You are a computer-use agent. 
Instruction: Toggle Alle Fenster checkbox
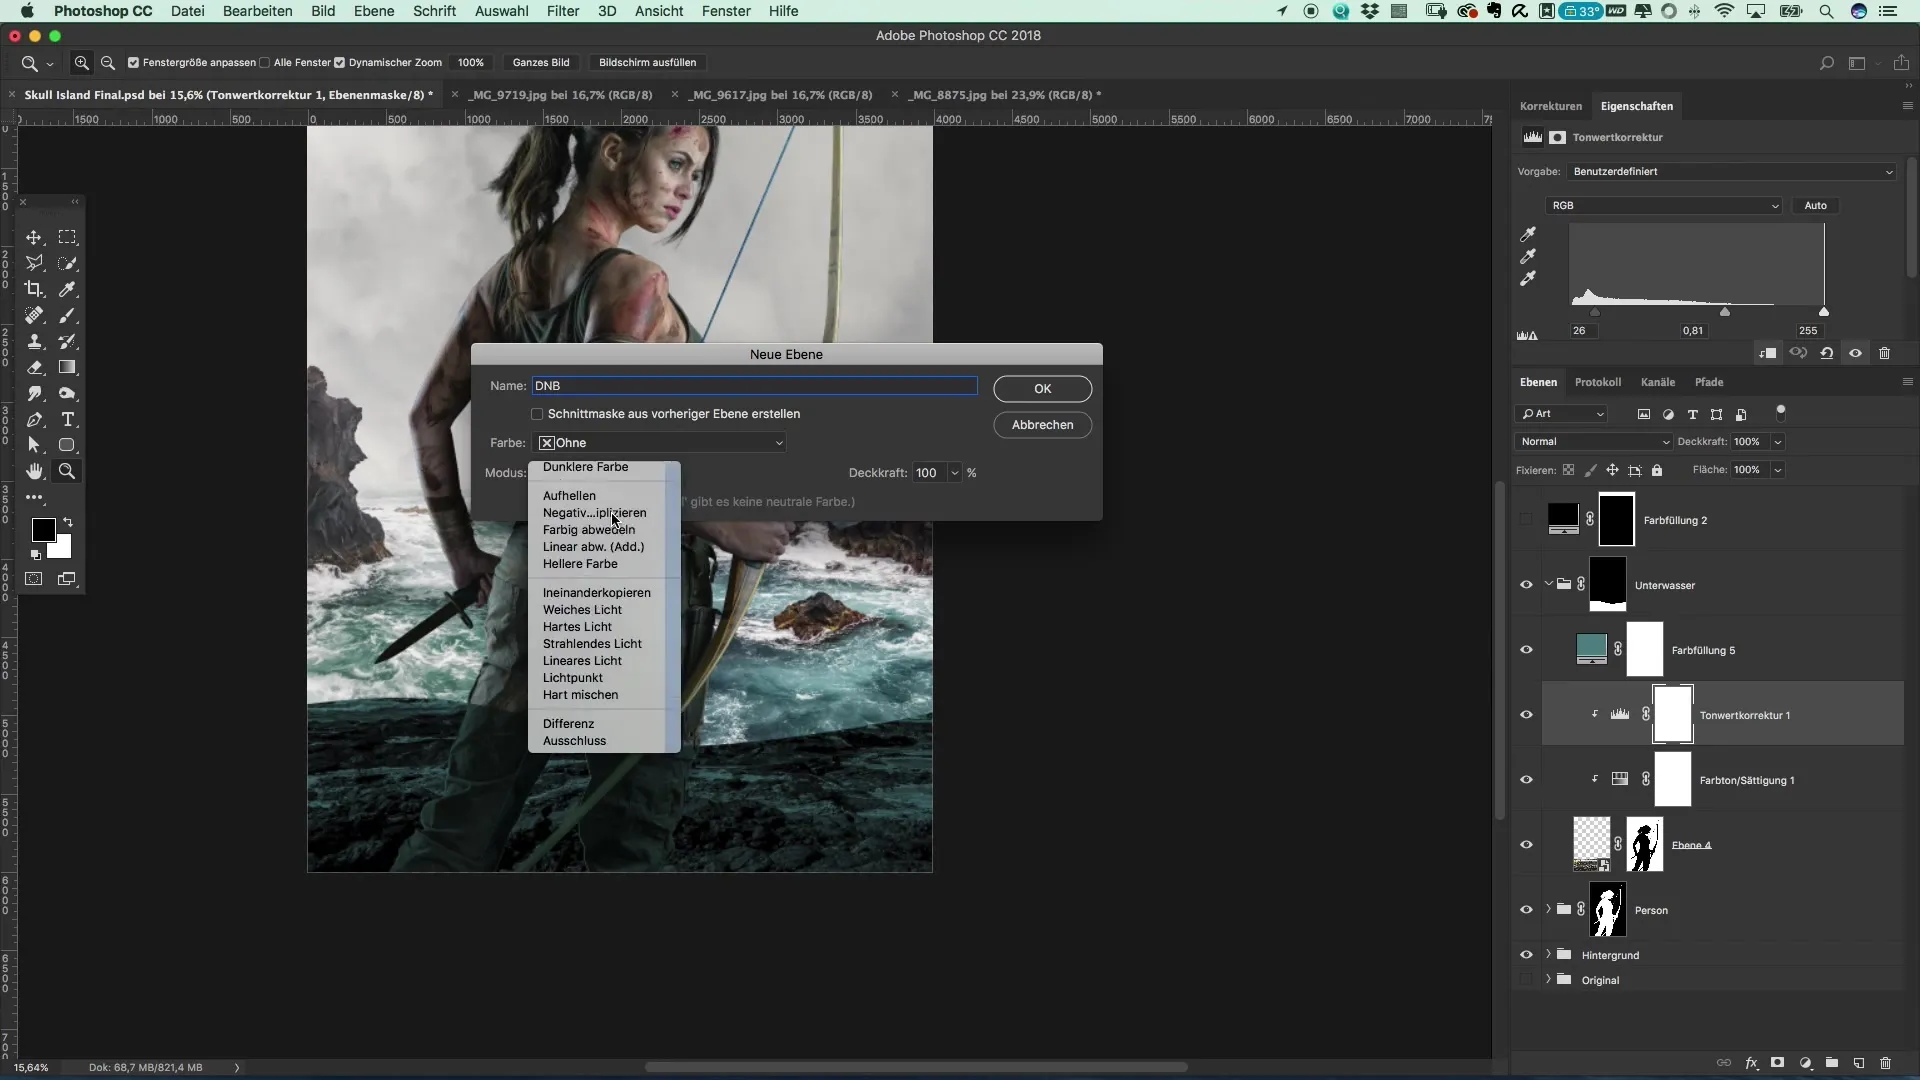[x=264, y=62]
